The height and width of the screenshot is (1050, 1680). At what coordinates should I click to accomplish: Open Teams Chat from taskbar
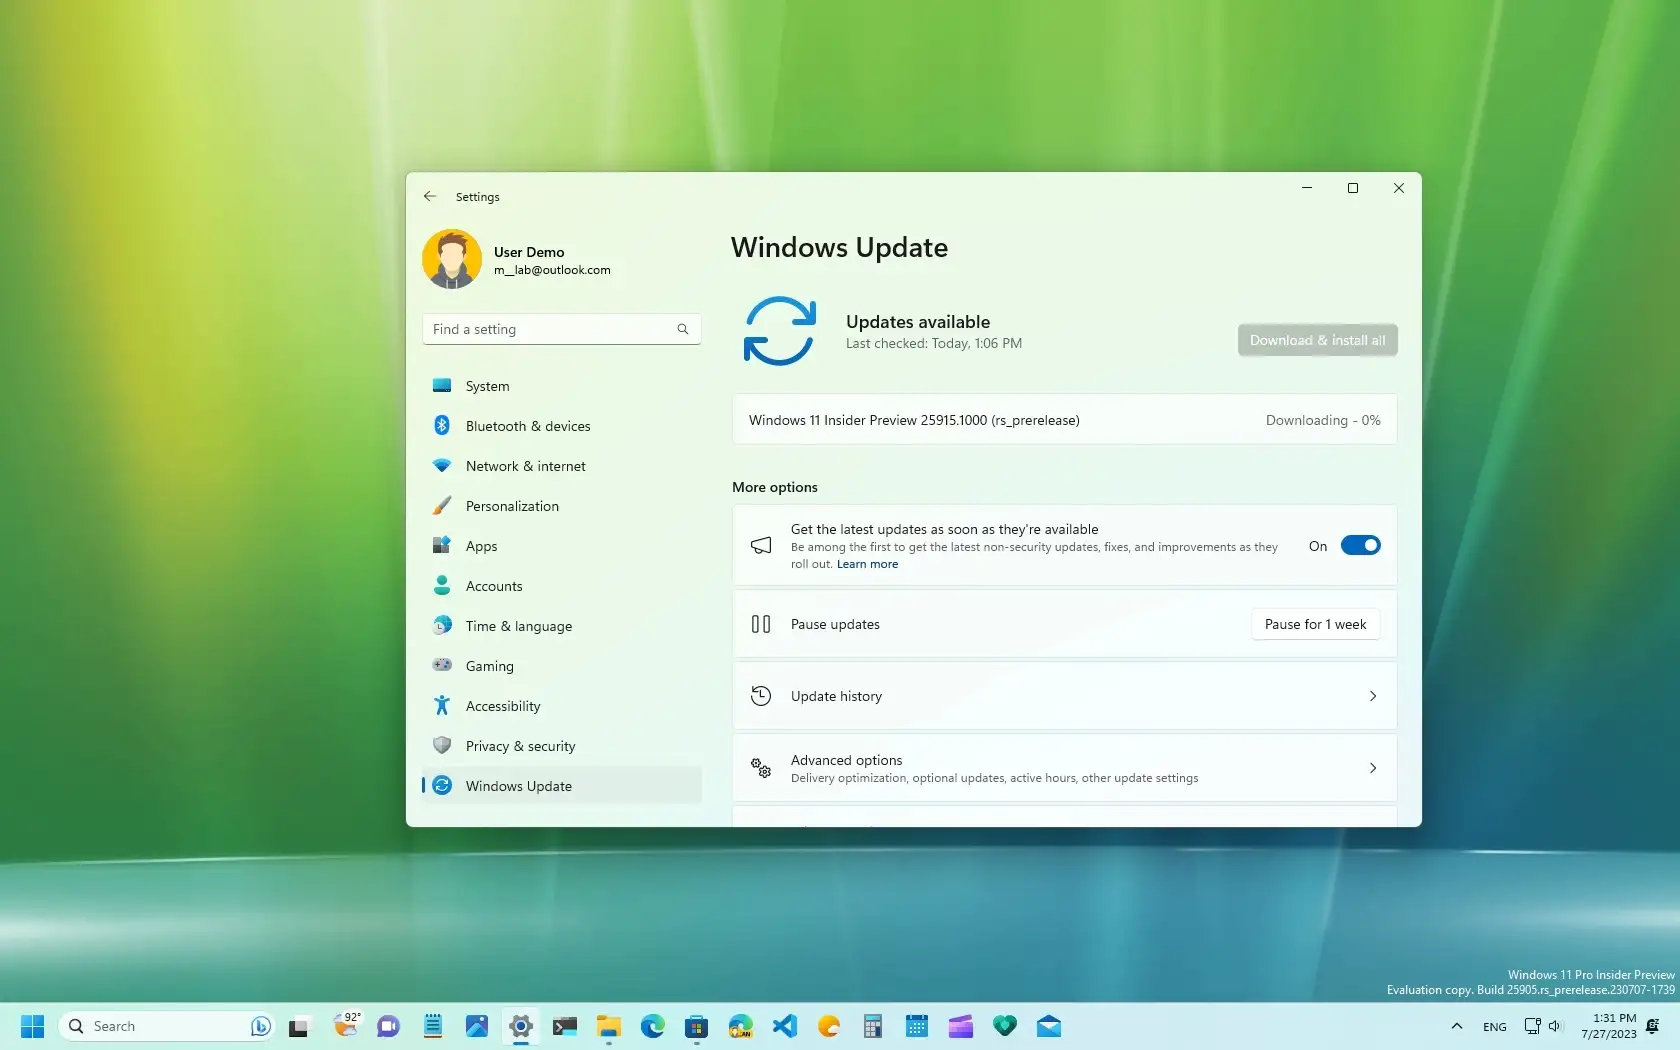pos(388,1026)
